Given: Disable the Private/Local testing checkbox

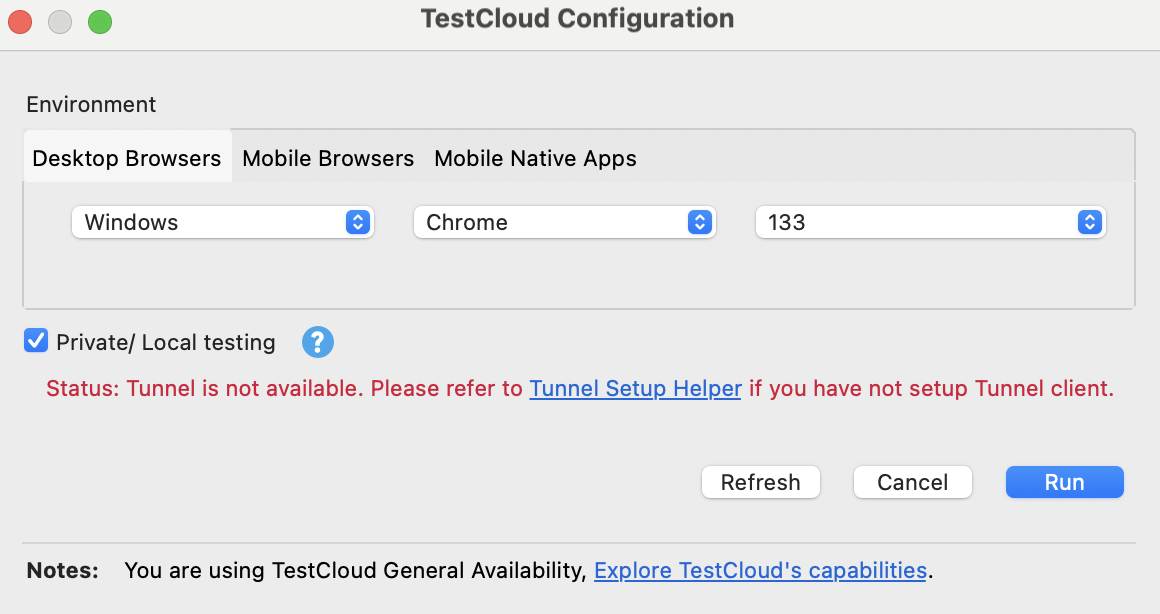Looking at the screenshot, I should click(x=36, y=341).
